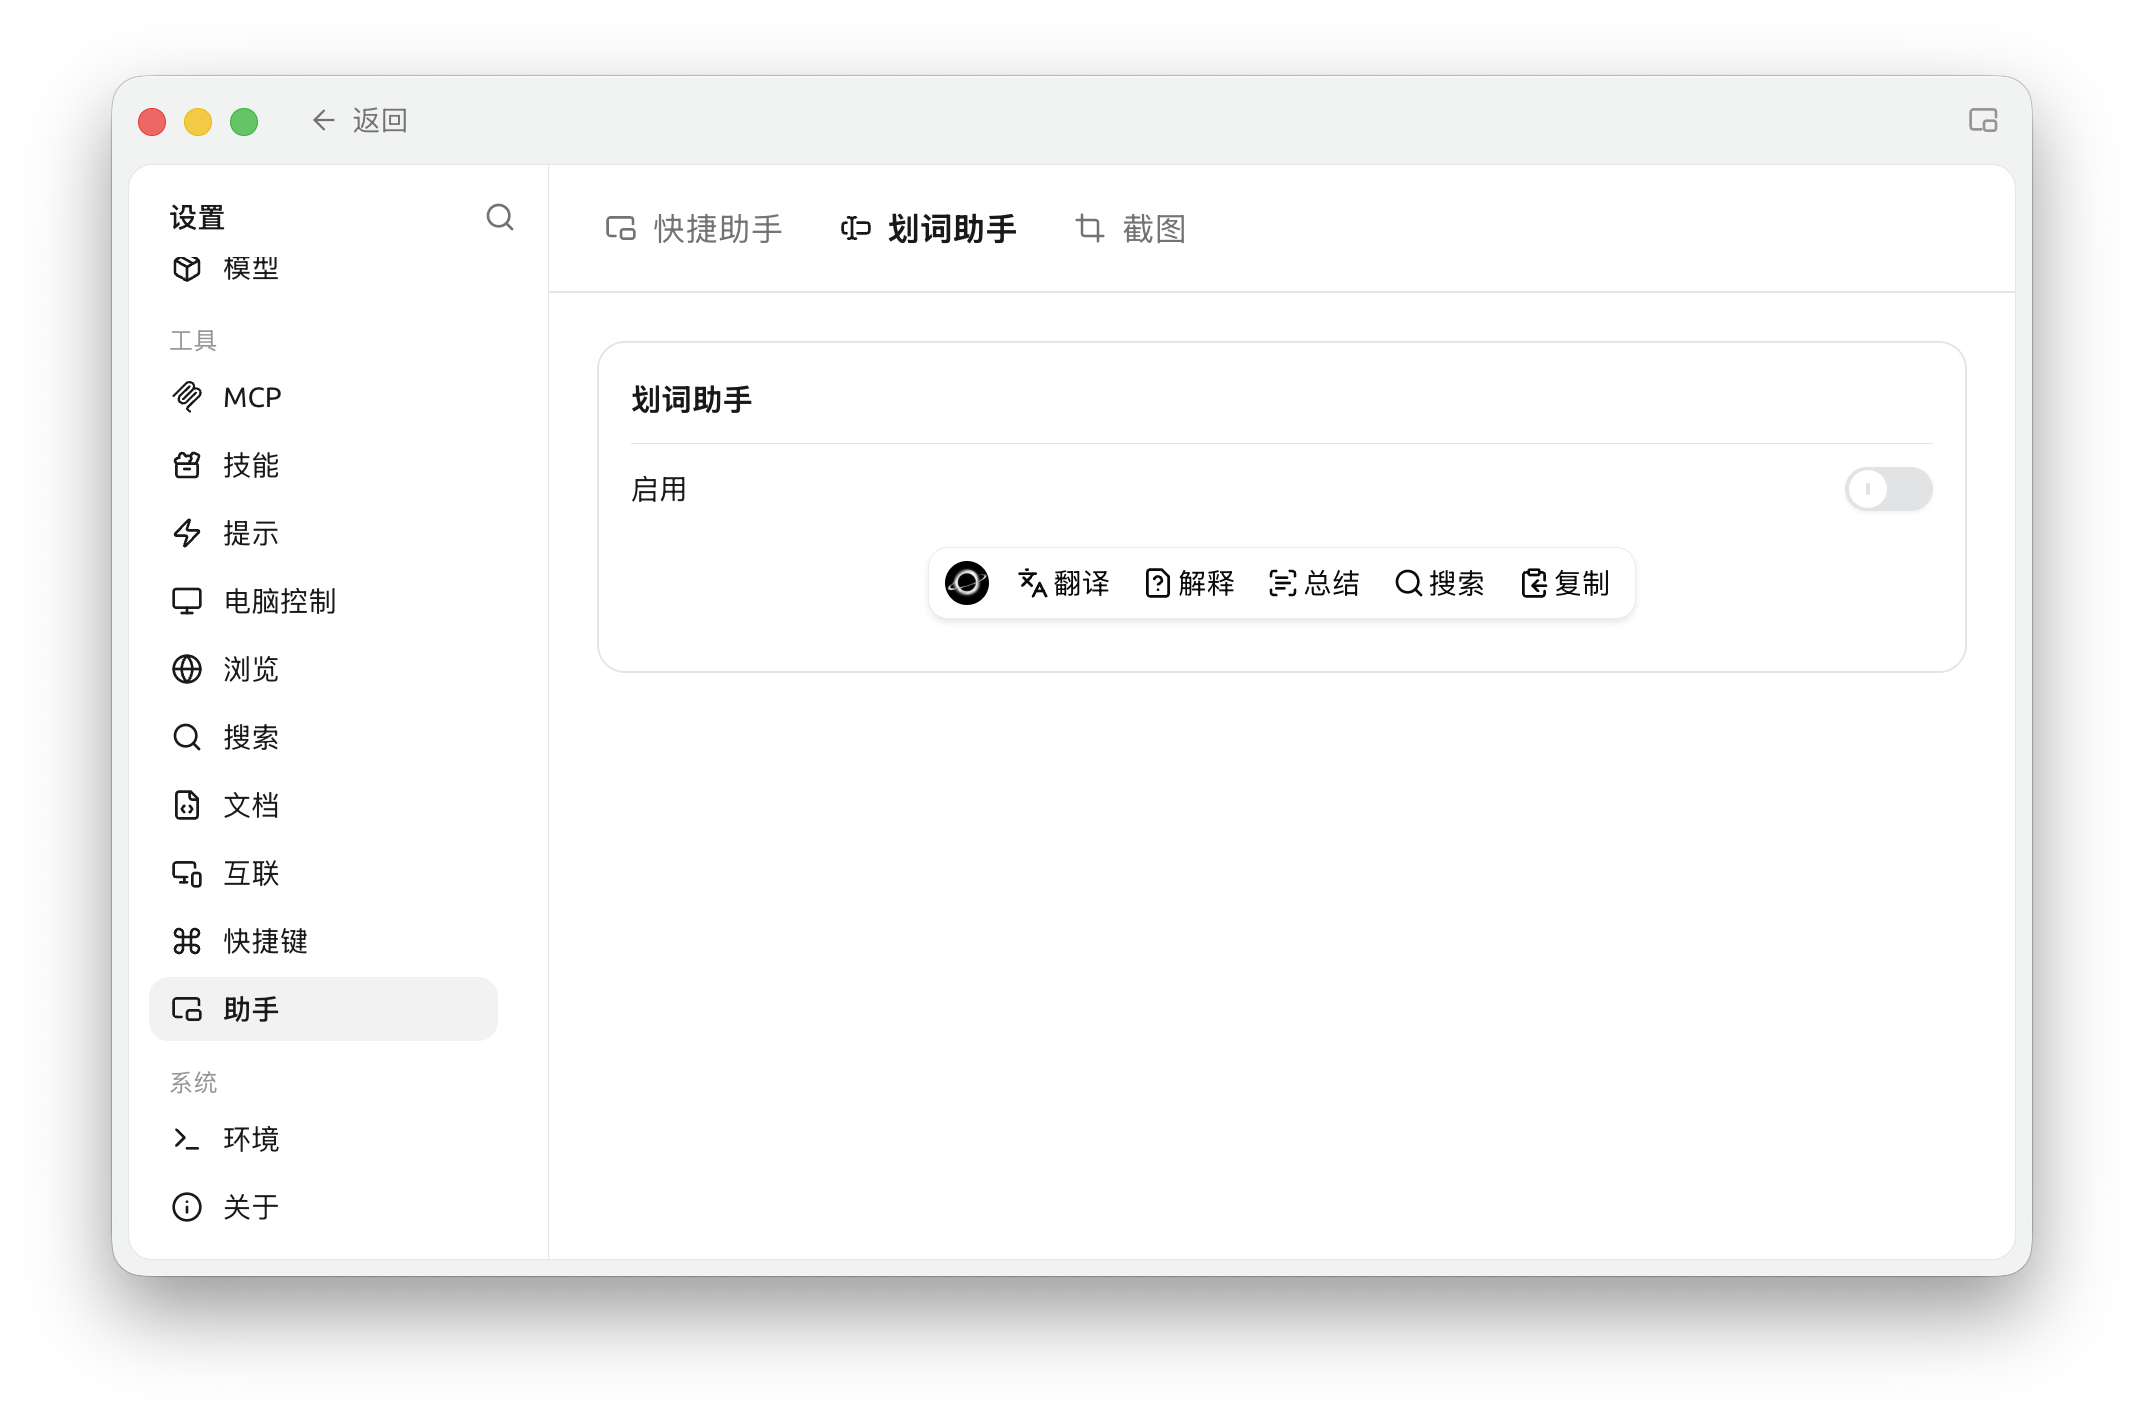Click 复制 in the selection toolbar

tap(1564, 583)
